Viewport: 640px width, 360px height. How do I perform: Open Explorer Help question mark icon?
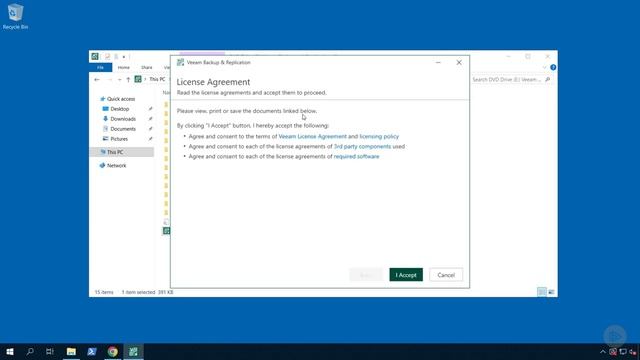pos(553,67)
